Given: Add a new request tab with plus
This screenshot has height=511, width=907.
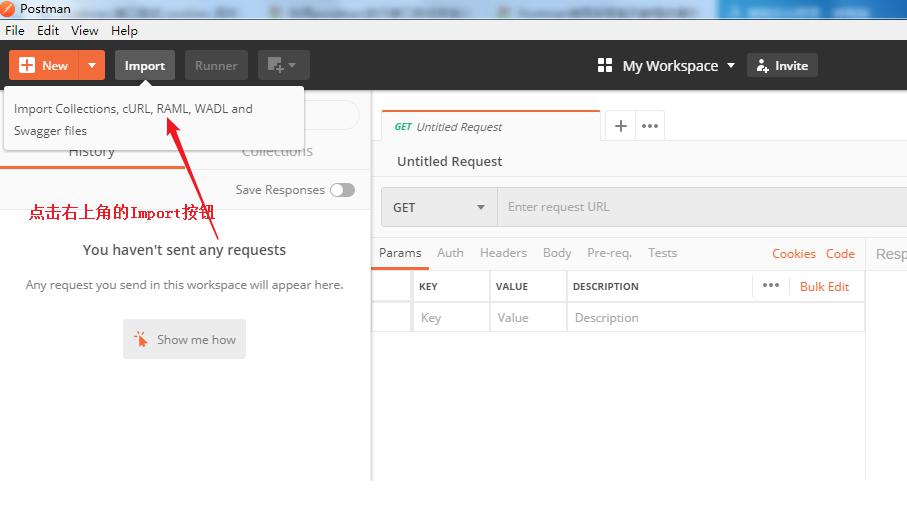Looking at the screenshot, I should (x=621, y=126).
